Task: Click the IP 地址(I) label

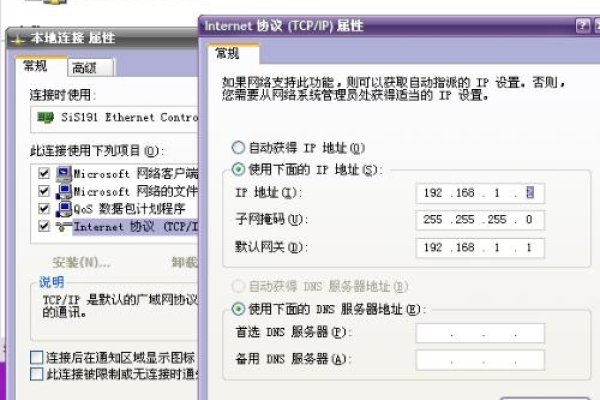Action: point(268,193)
